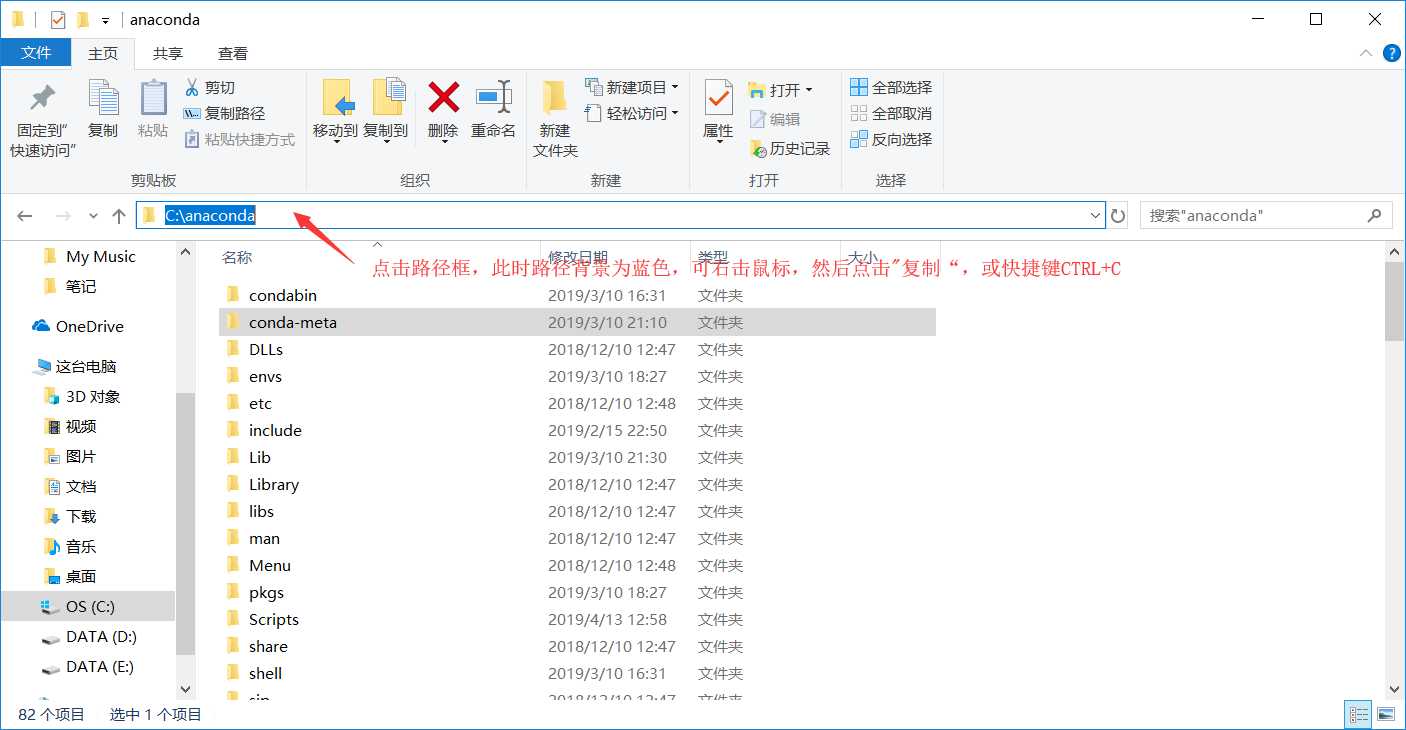Switch to details view in status bar
Image resolution: width=1406 pixels, height=730 pixels.
point(1359,715)
